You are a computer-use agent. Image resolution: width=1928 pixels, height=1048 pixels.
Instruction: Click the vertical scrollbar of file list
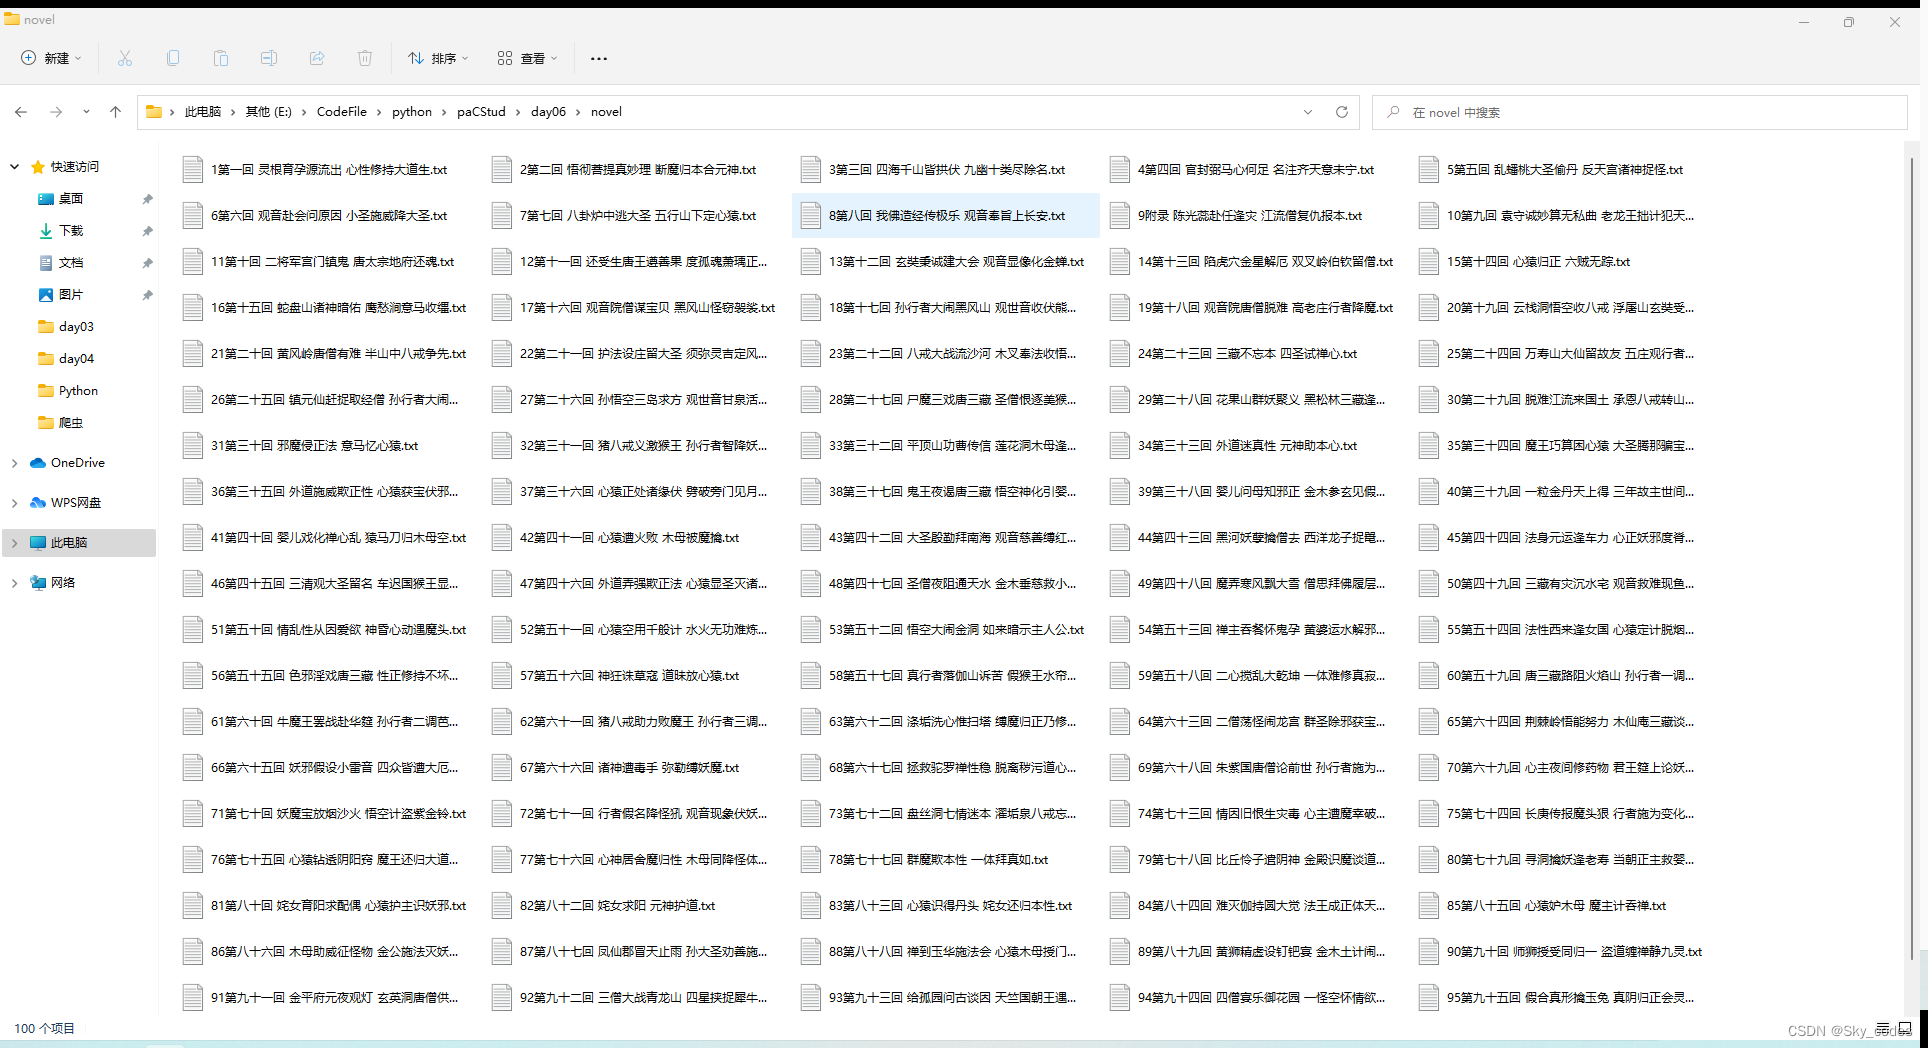(1912, 560)
